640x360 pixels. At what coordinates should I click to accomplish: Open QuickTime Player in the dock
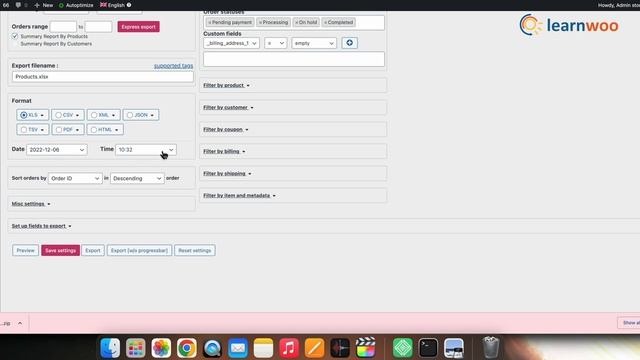[x=212, y=348]
